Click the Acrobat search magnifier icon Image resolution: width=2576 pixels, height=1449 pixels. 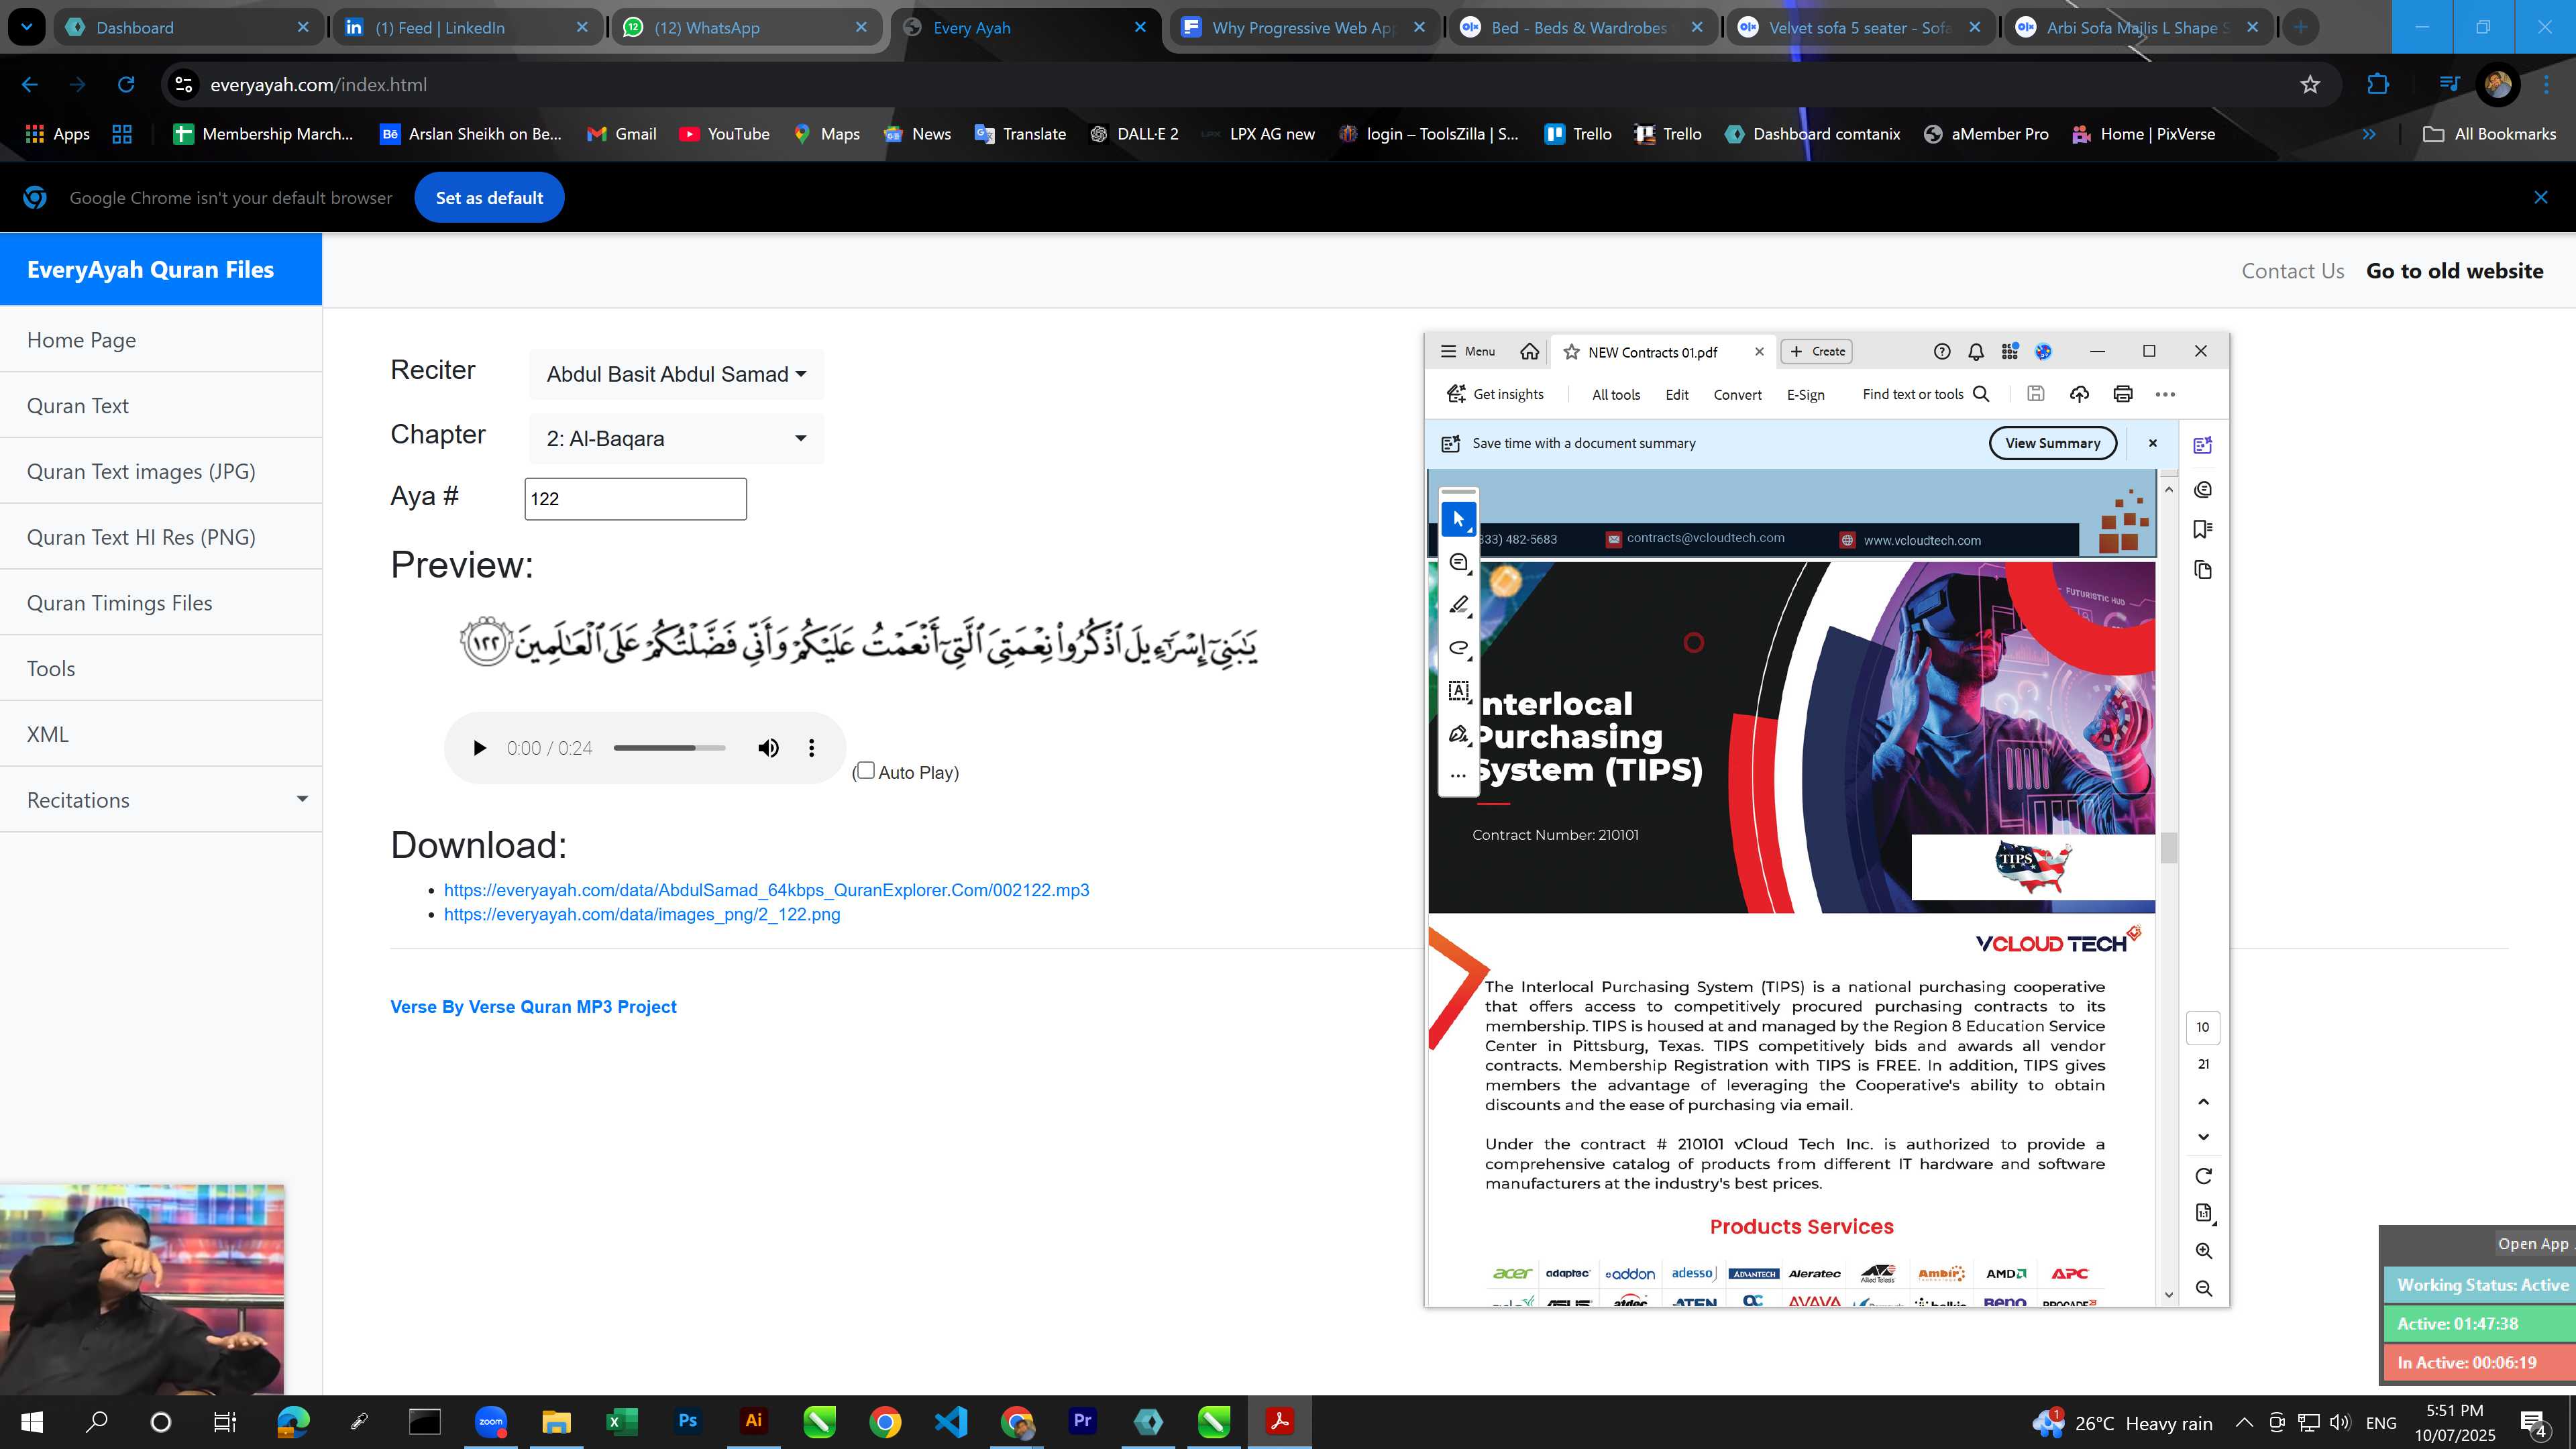pyautogui.click(x=1981, y=394)
